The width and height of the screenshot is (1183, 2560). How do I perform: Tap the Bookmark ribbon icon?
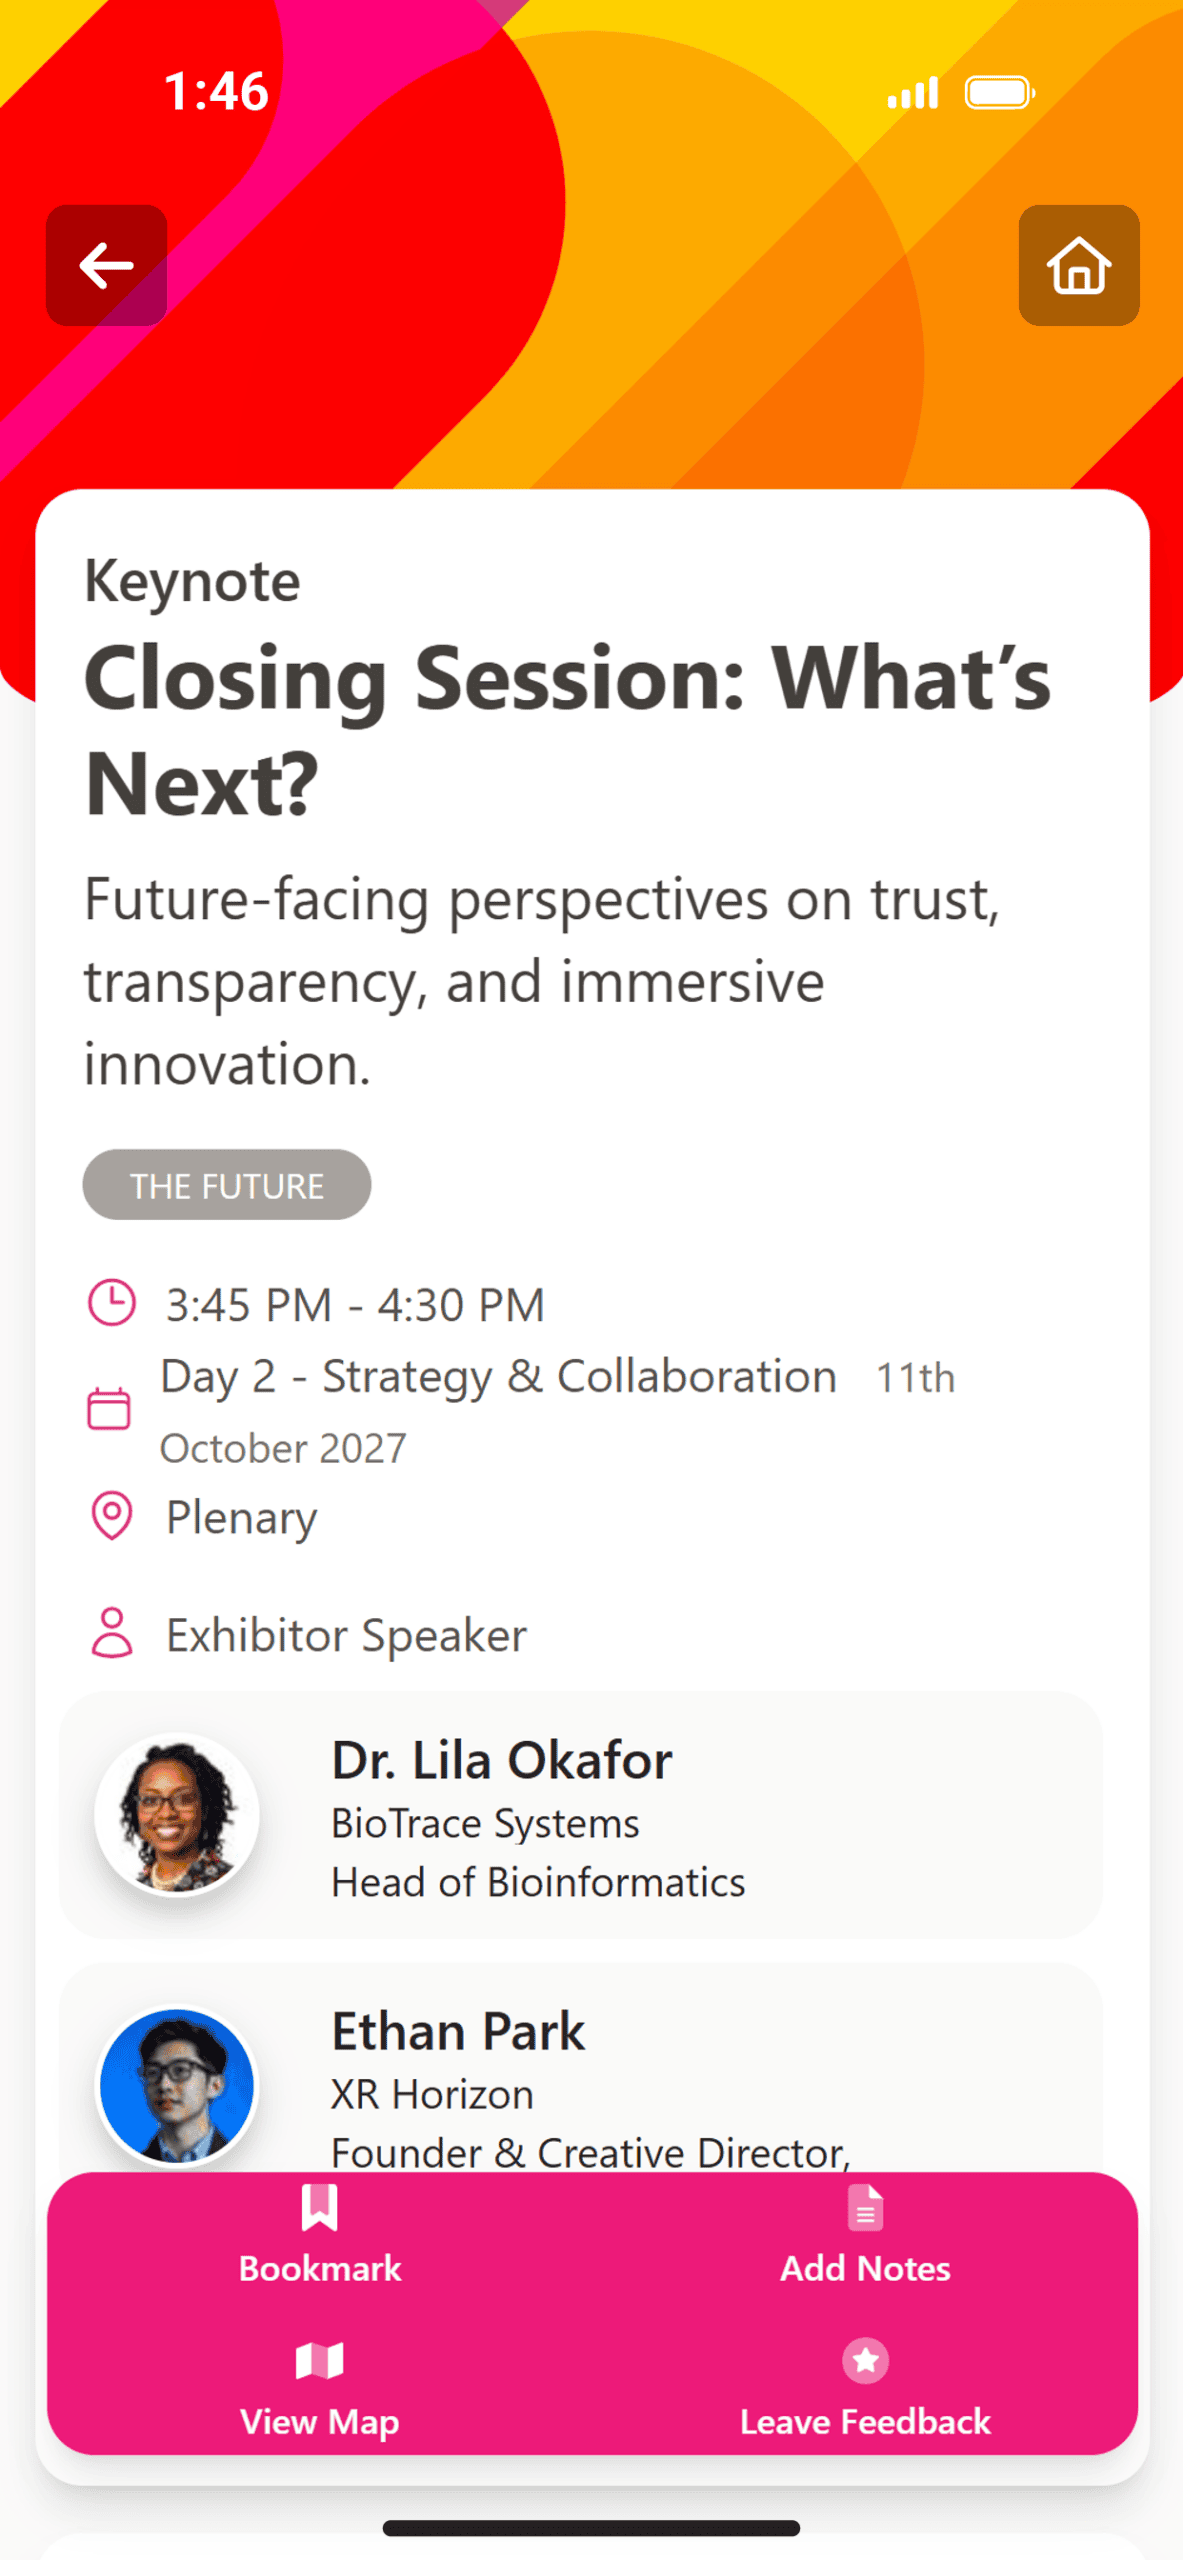click(319, 2207)
